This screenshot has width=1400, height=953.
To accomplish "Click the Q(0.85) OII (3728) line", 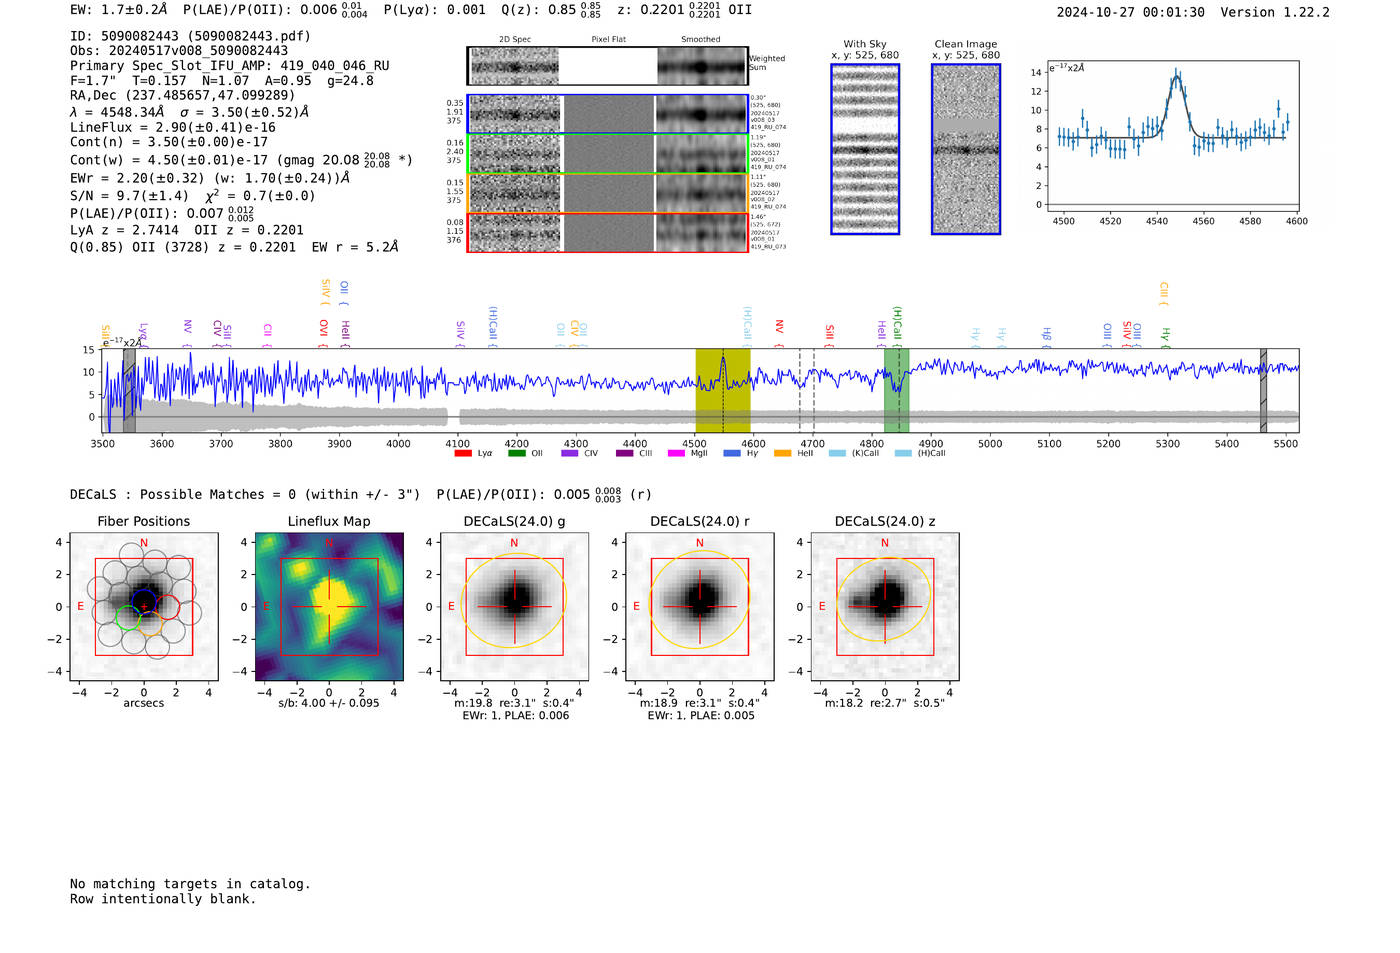I will 234,247.
